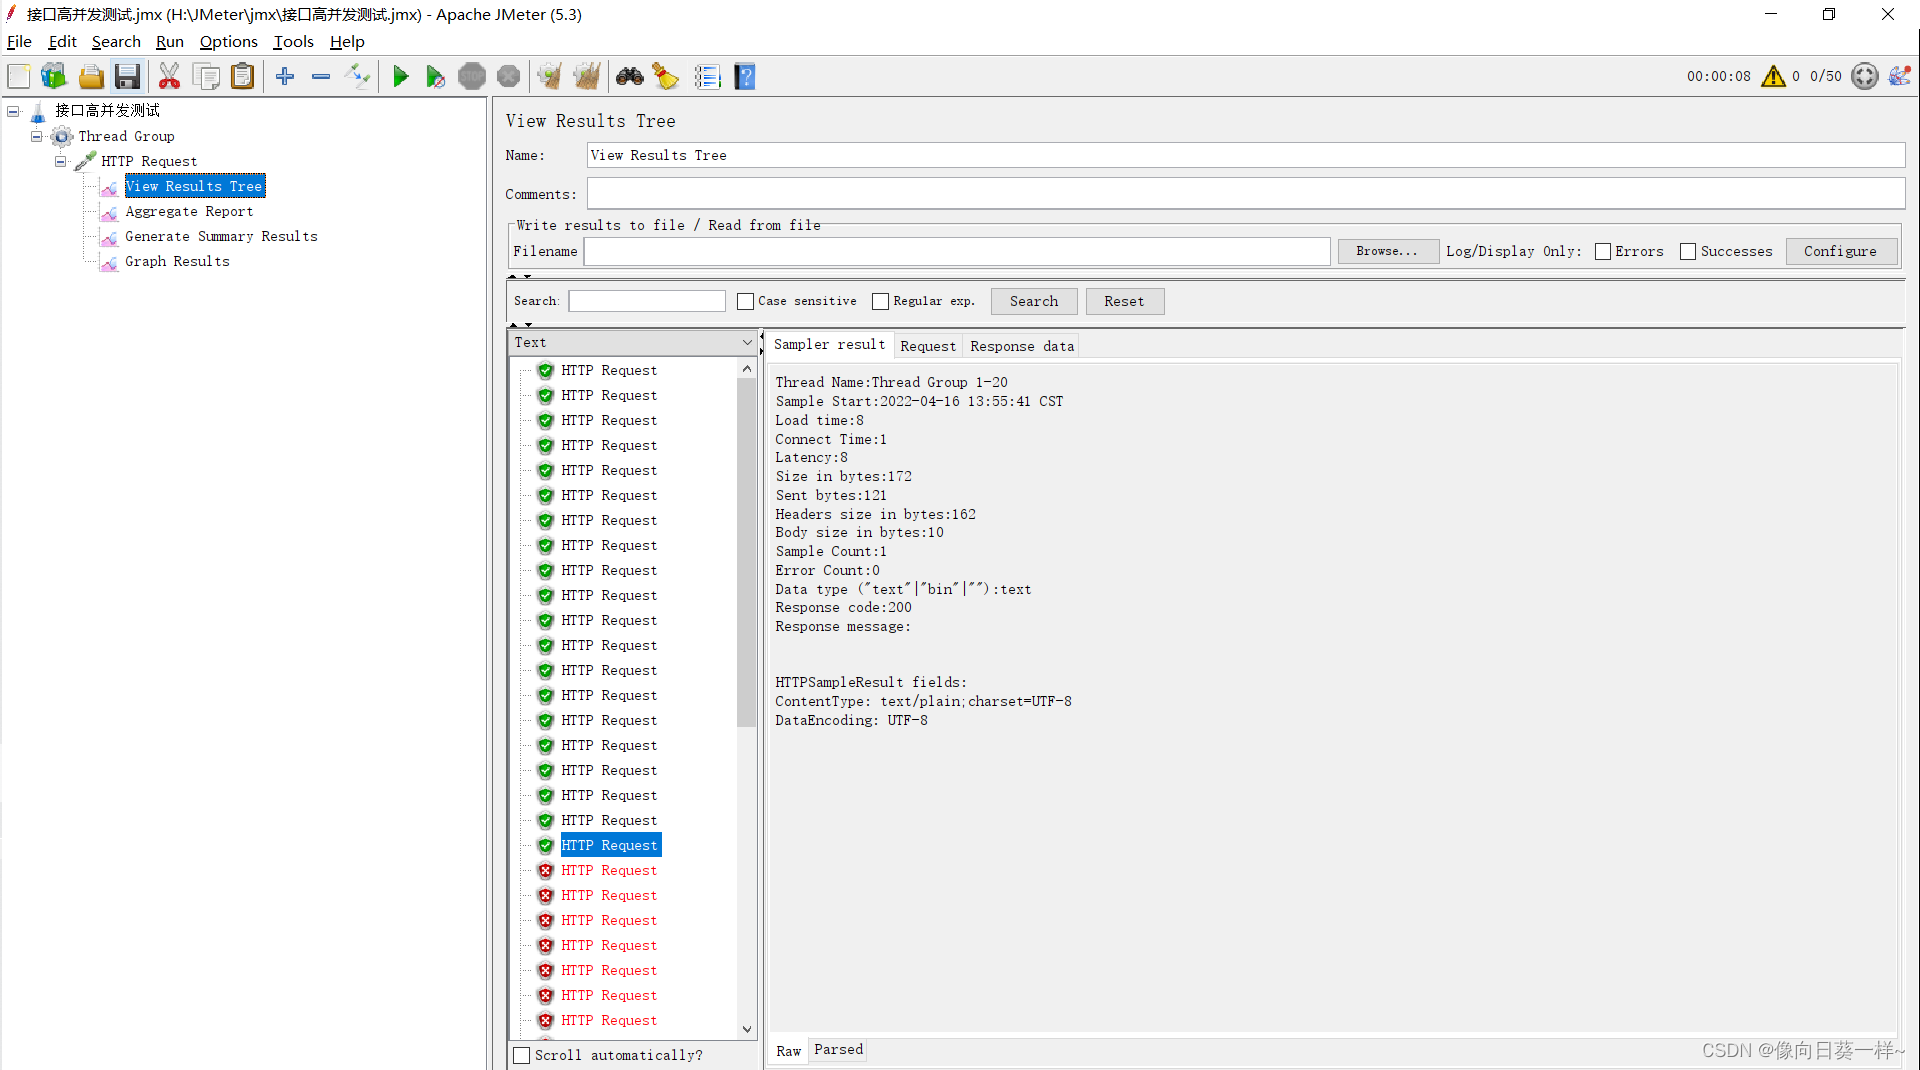Screen dimensions: 1920x1070
Task: Click the Comments input field
Action: click(1245, 194)
